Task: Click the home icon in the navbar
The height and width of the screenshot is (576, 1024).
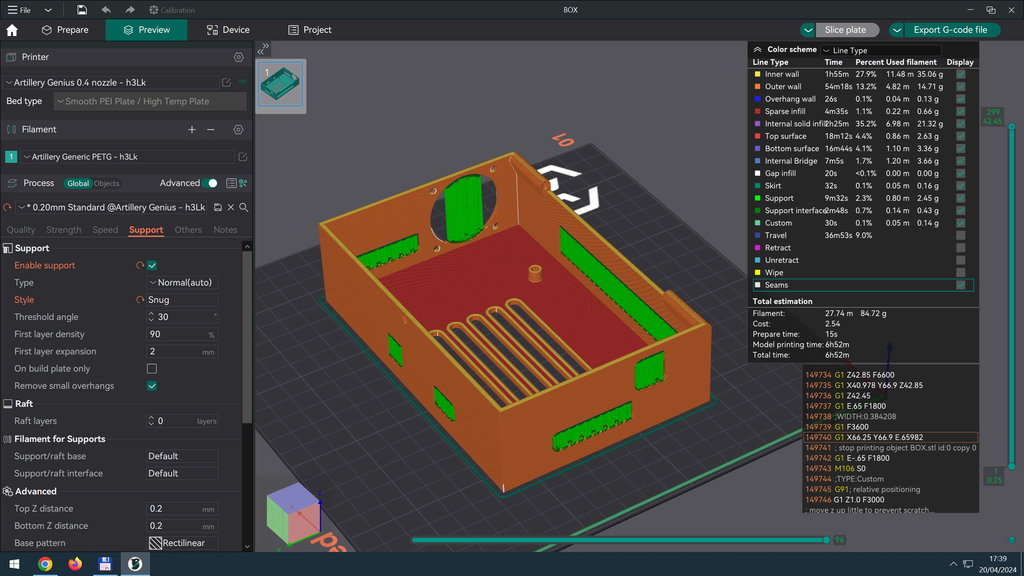Action: click(11, 30)
